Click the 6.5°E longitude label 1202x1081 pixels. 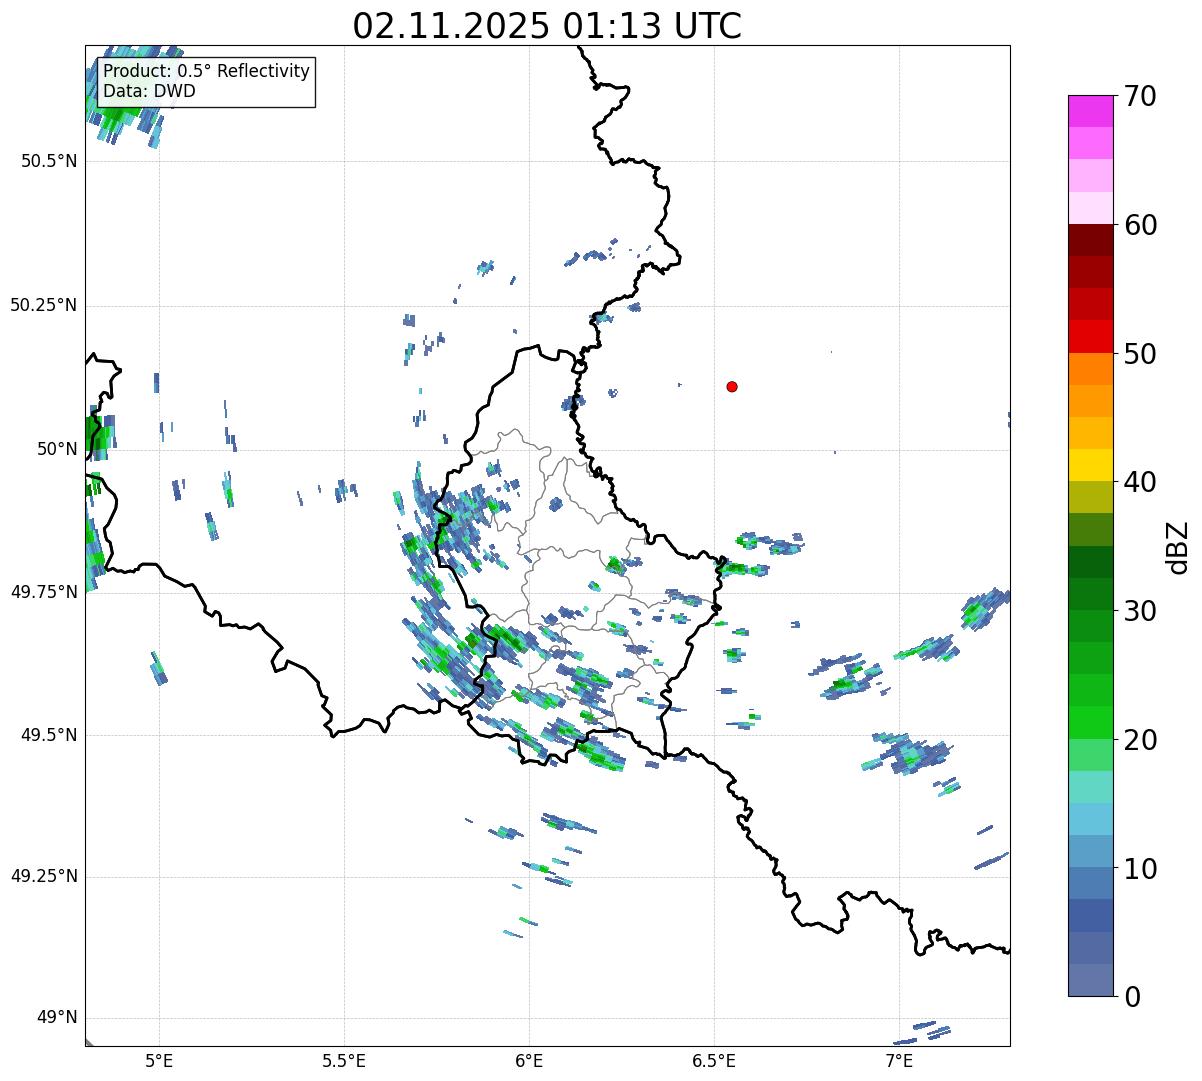714,1060
